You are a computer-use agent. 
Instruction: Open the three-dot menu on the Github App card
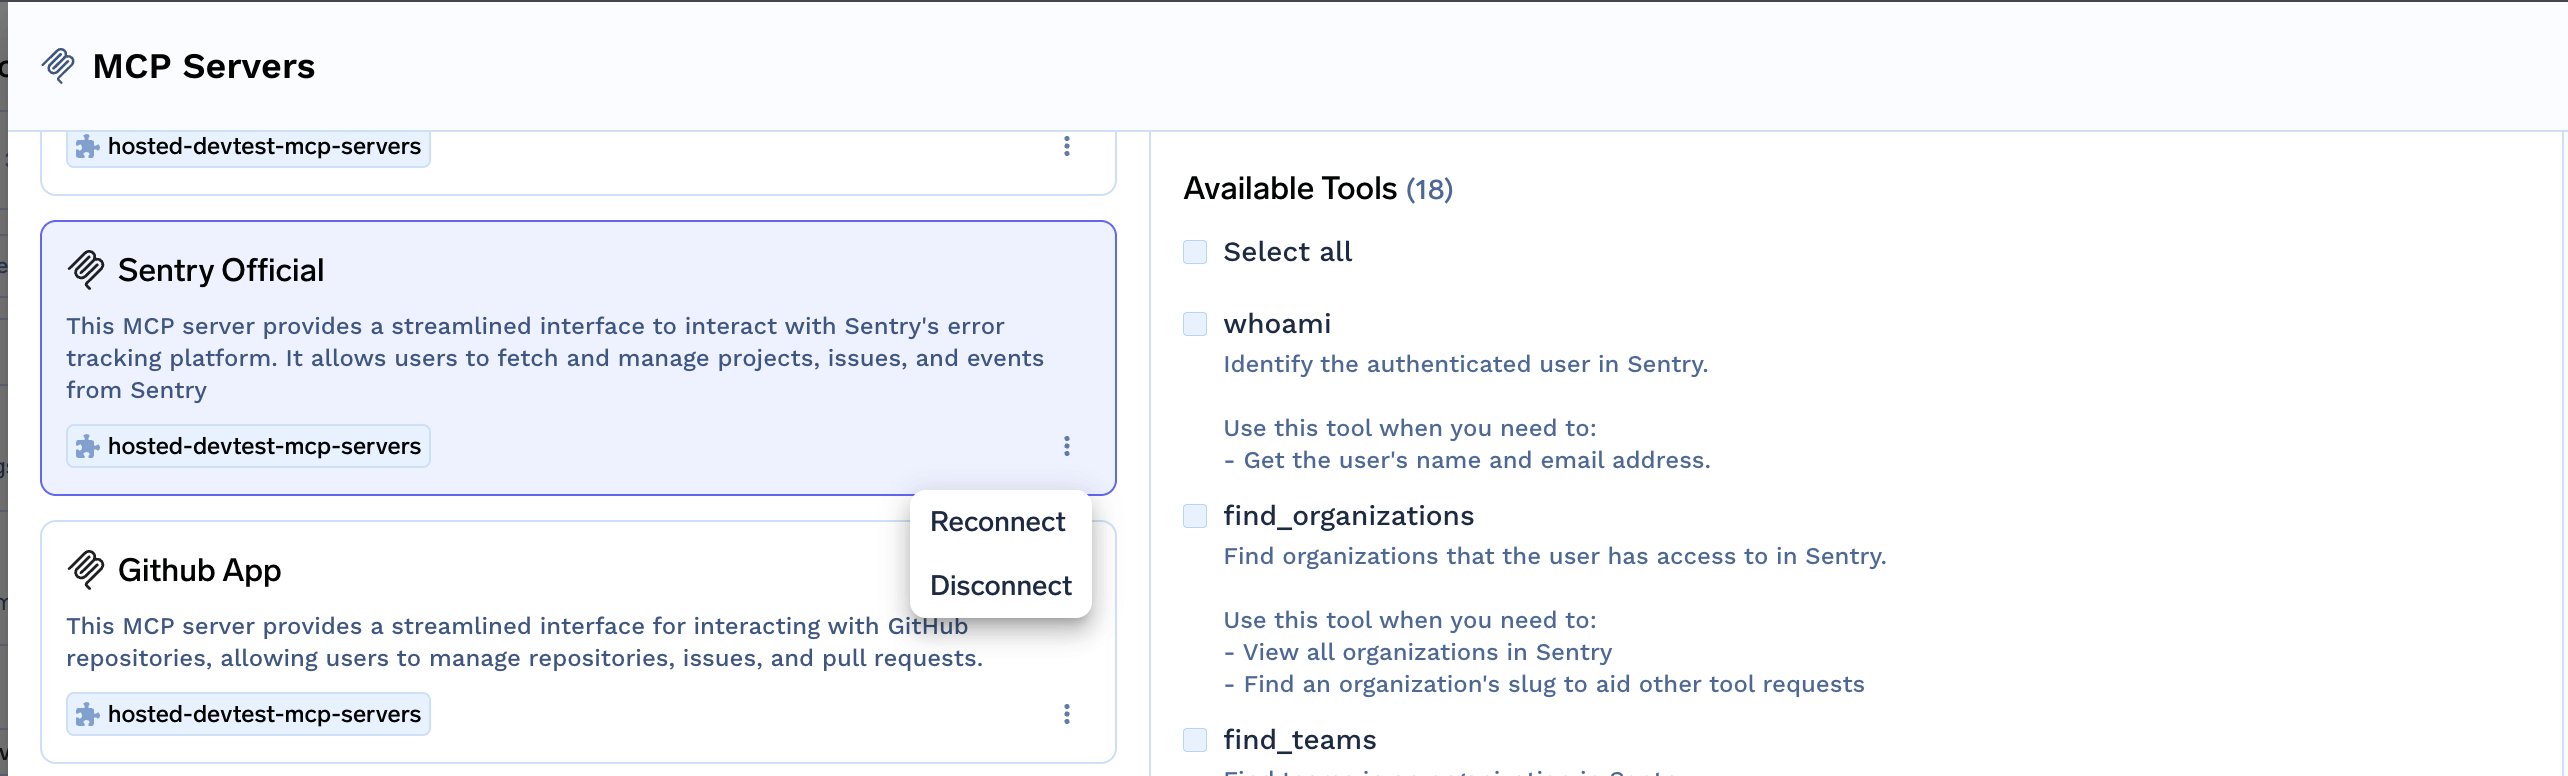coord(1067,714)
